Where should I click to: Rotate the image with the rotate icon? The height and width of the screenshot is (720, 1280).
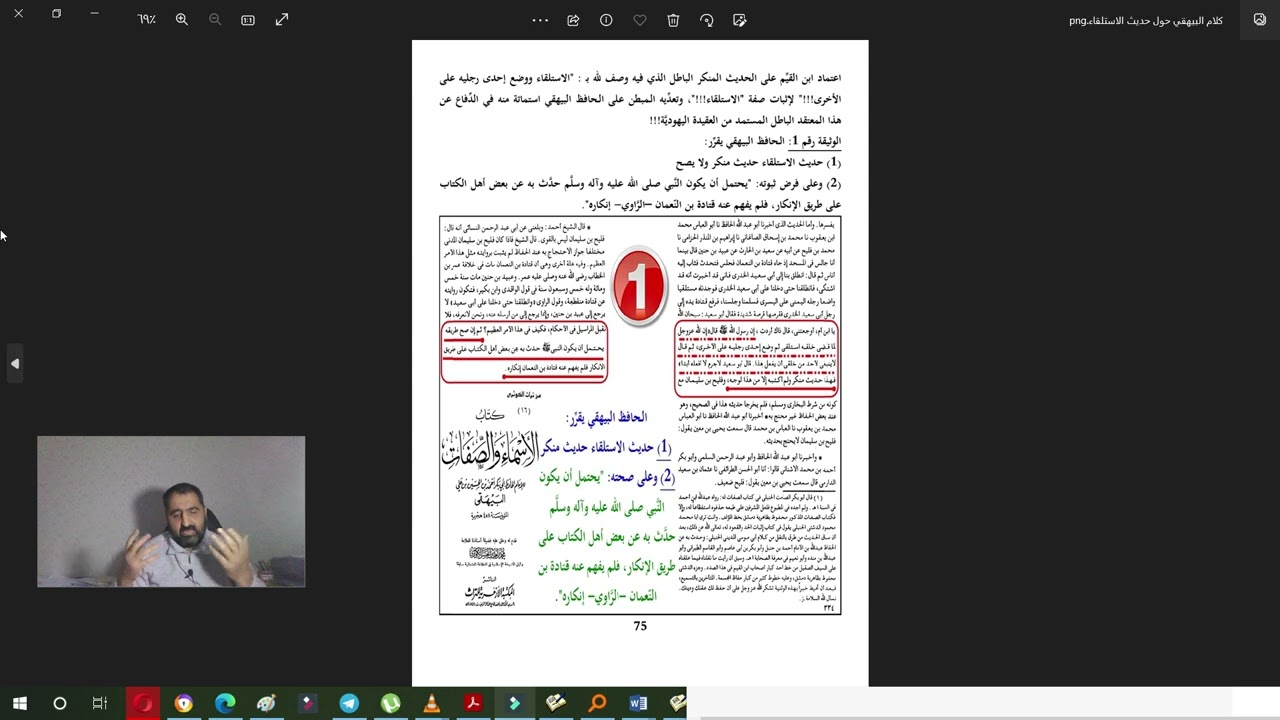pos(707,20)
